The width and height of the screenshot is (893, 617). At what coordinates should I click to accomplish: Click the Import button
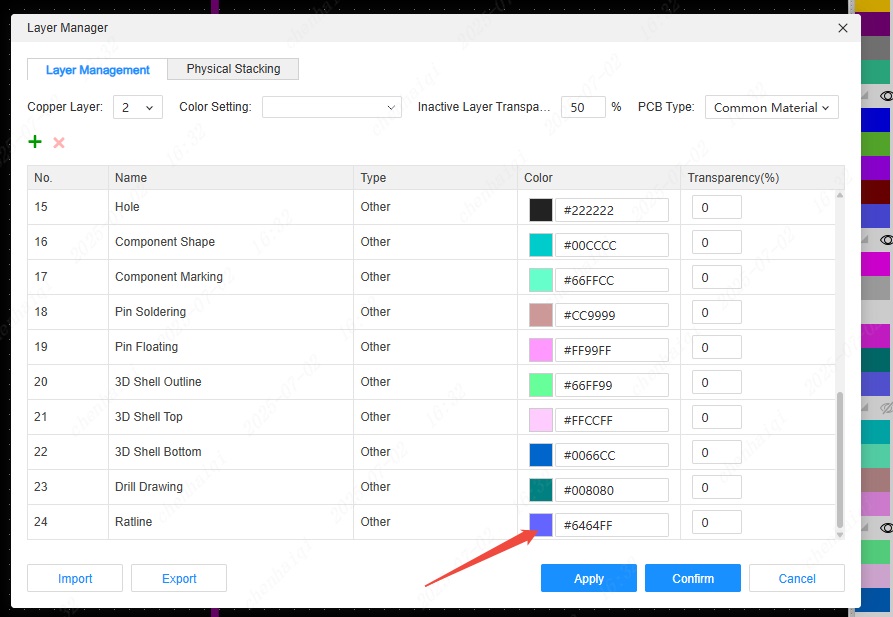(75, 578)
